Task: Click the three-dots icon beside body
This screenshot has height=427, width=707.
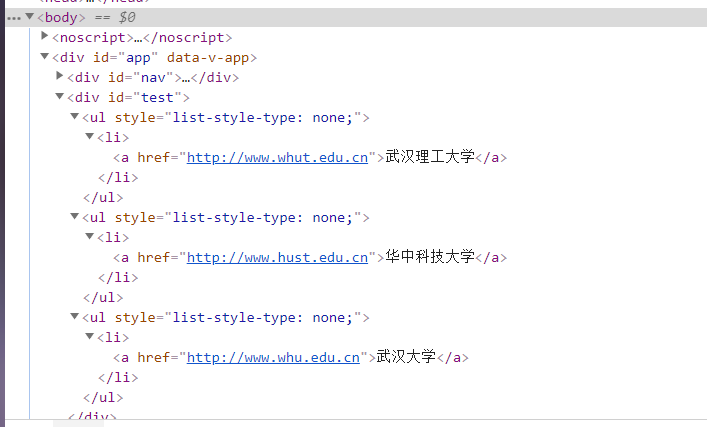Action: click(x=14, y=18)
